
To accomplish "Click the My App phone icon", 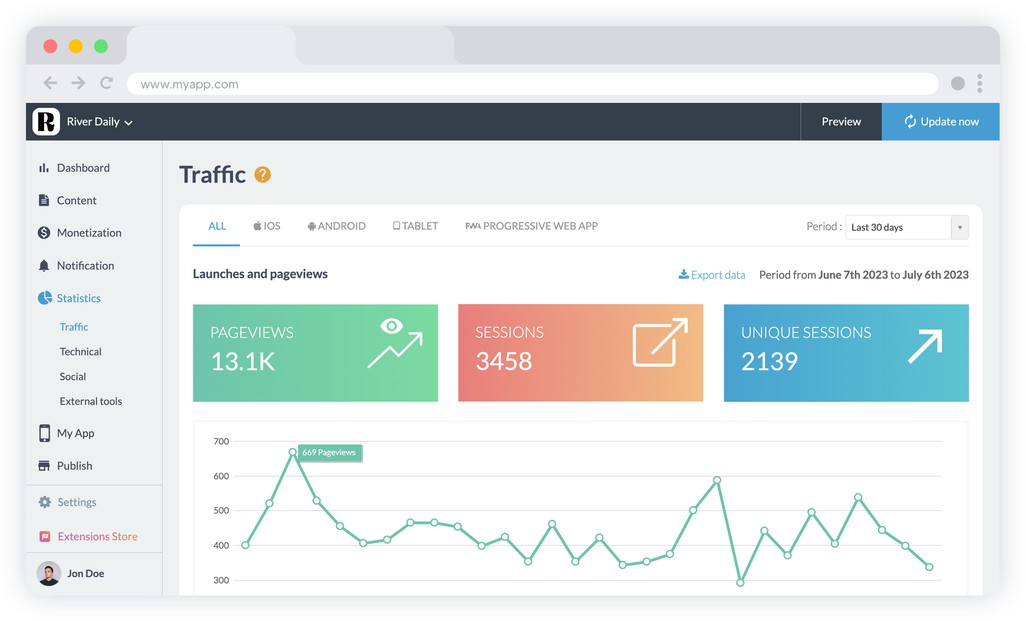I will (x=44, y=433).
